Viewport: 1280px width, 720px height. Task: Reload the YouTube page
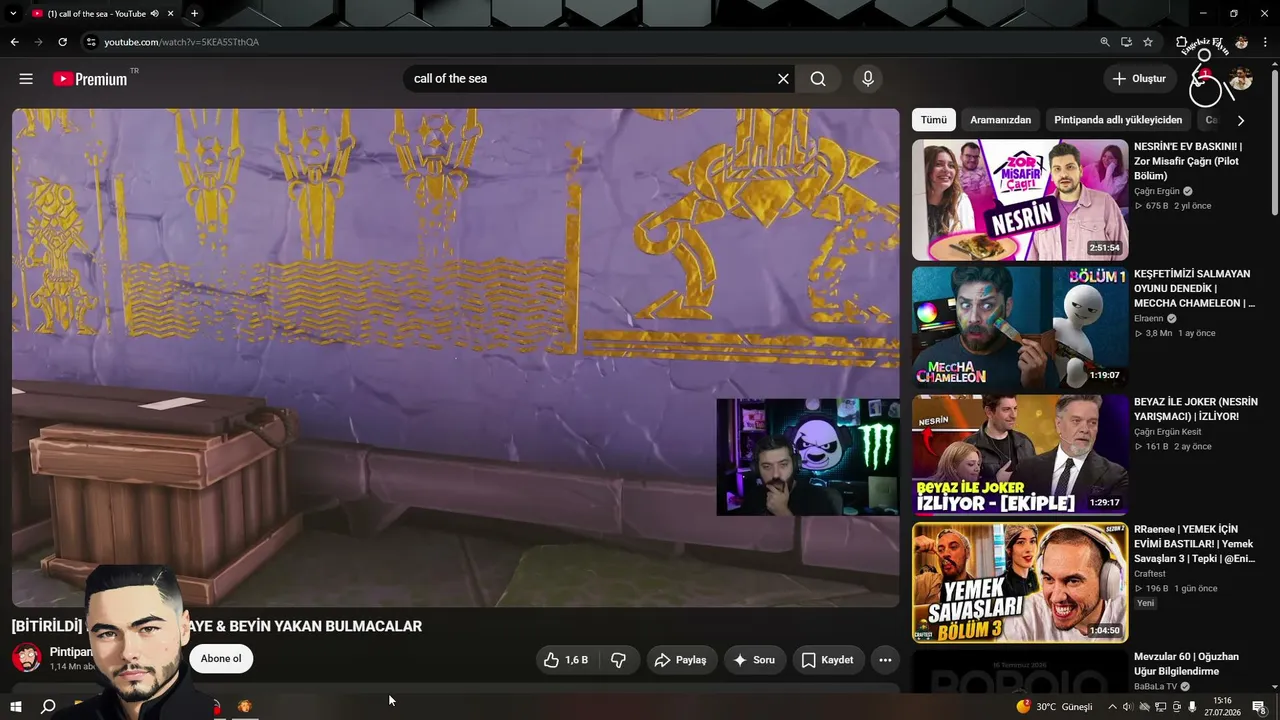62,42
